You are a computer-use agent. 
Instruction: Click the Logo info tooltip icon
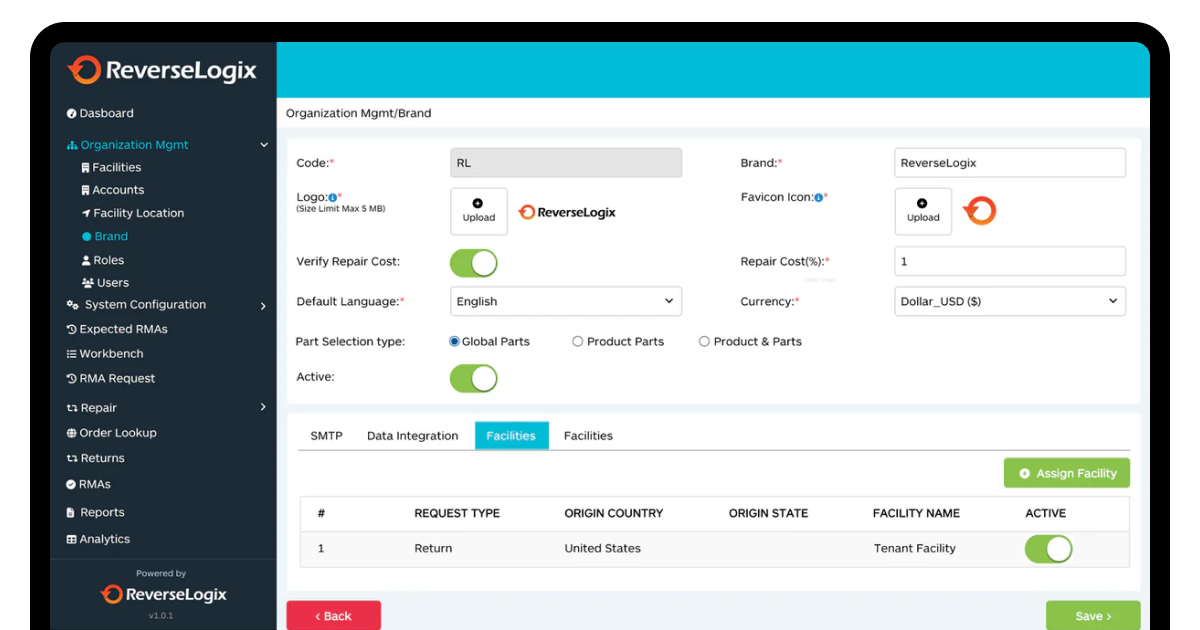333,198
